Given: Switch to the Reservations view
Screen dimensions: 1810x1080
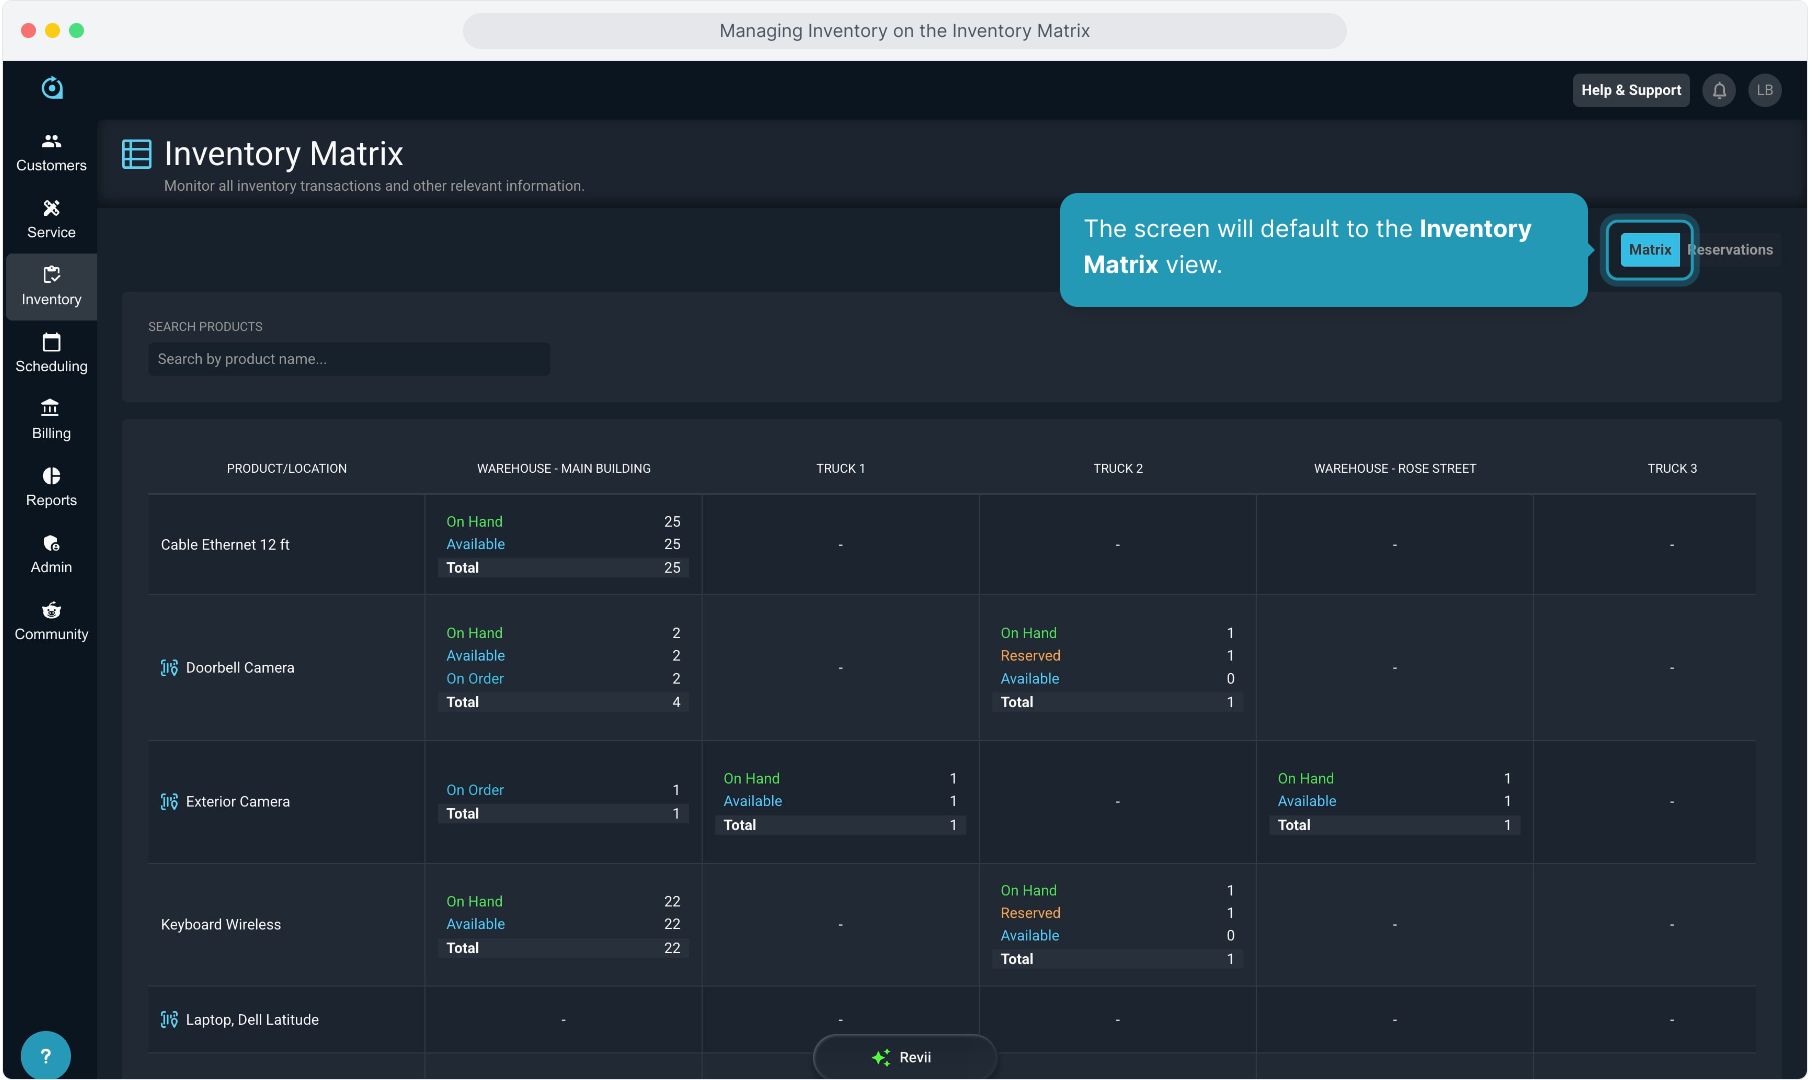Looking at the screenshot, I should (x=1732, y=250).
